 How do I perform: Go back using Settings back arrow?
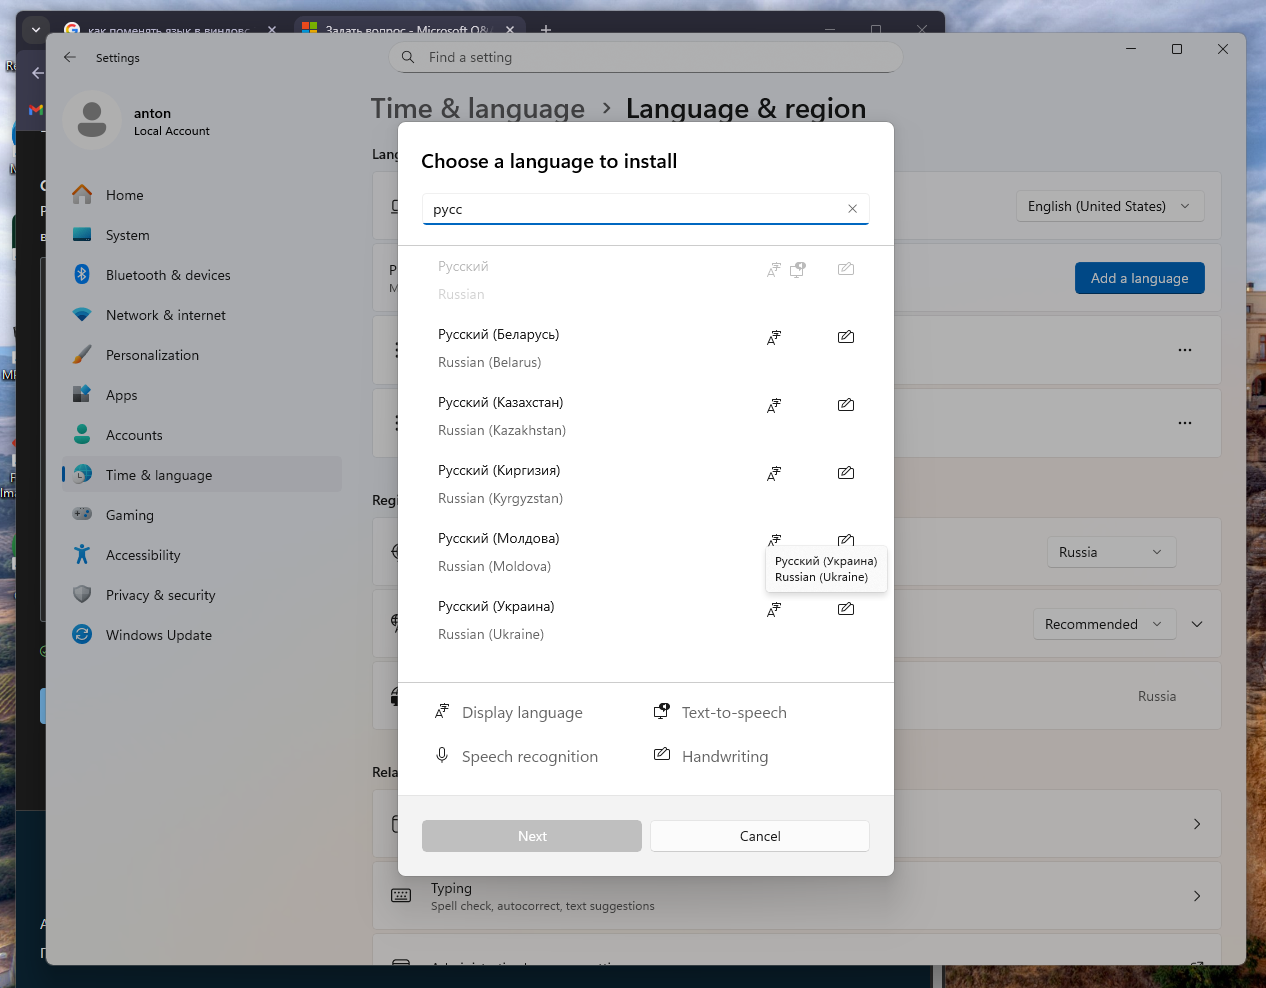point(70,57)
